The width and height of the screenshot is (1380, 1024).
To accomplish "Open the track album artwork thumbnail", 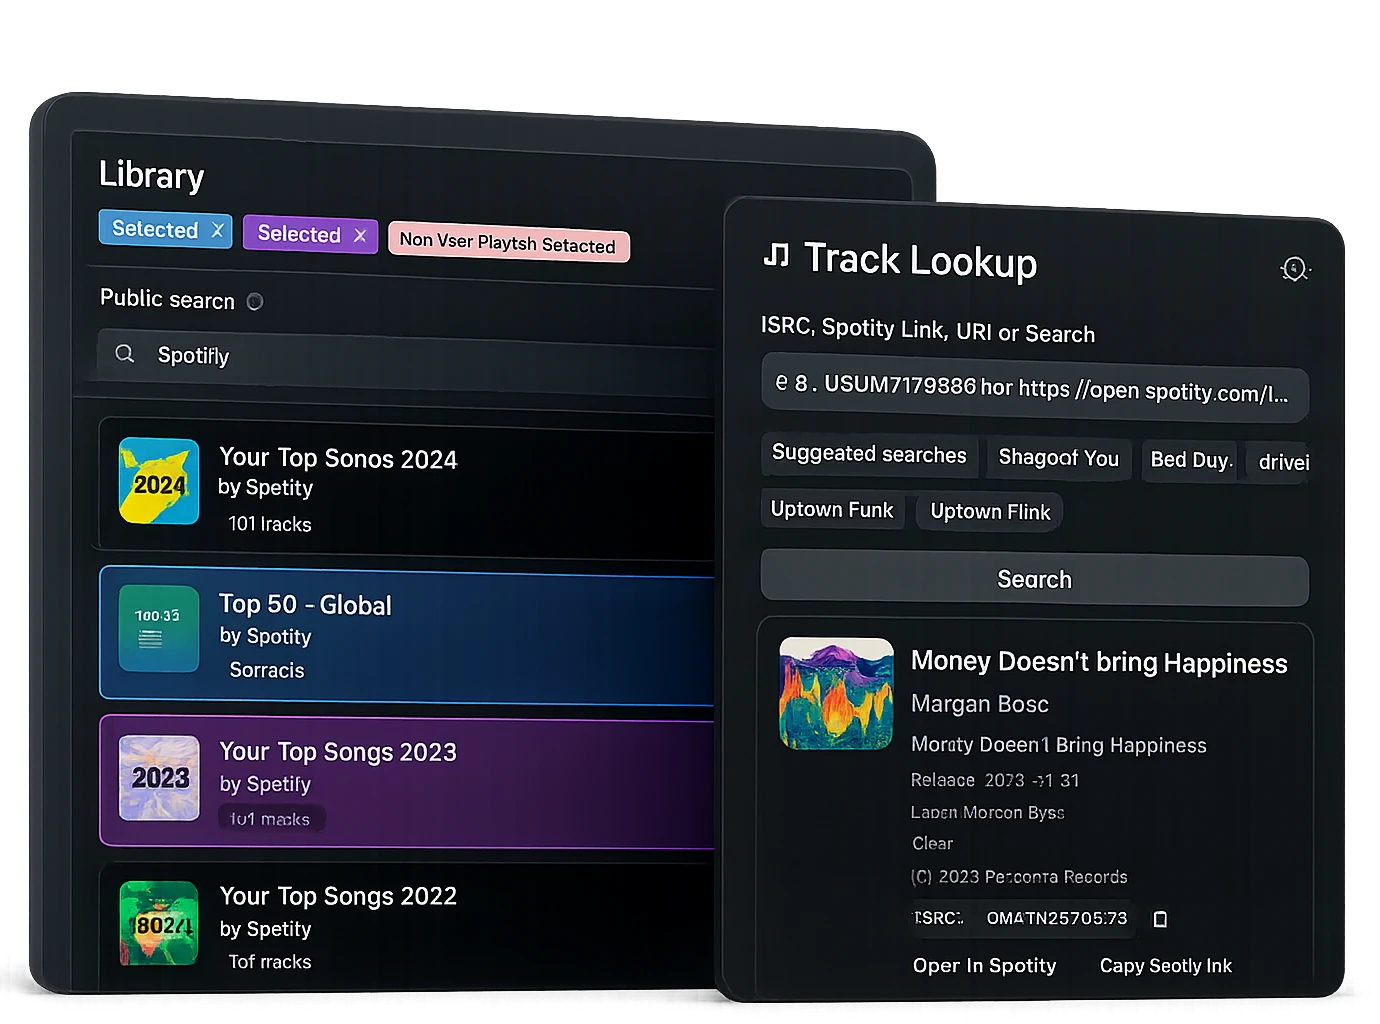I will (x=837, y=694).
